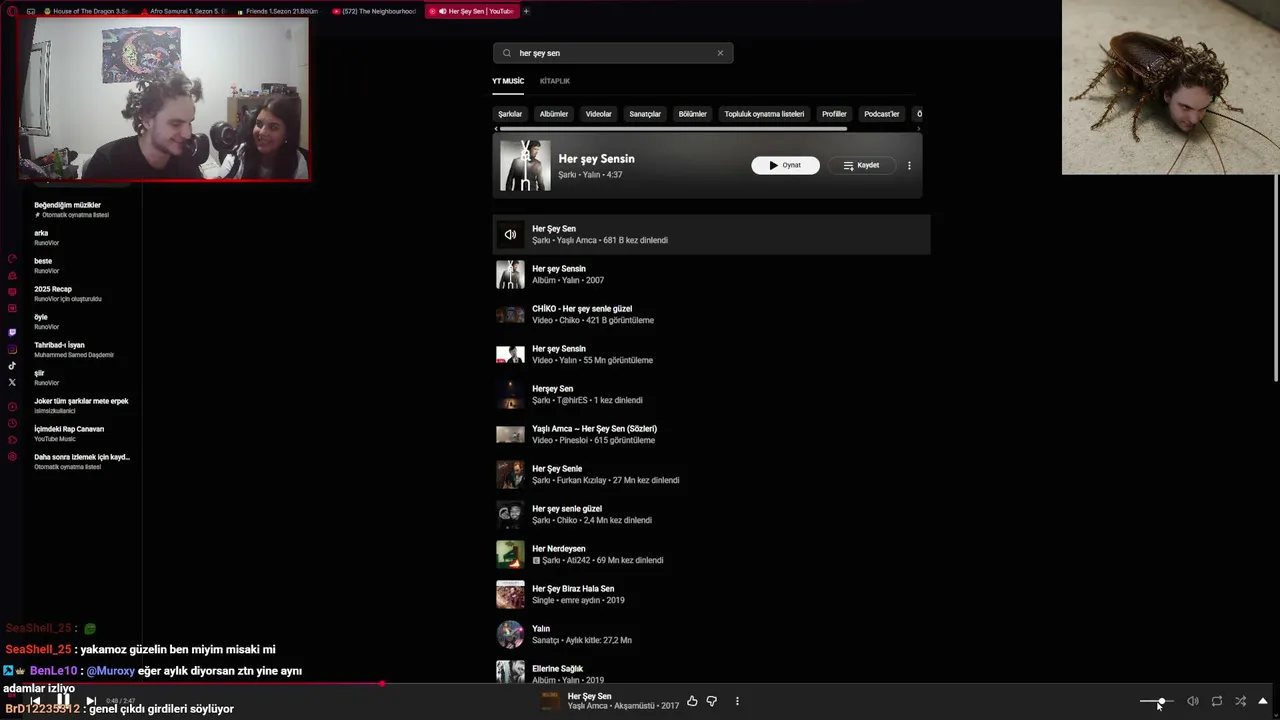Filter results by Bölümler chip

tap(693, 114)
